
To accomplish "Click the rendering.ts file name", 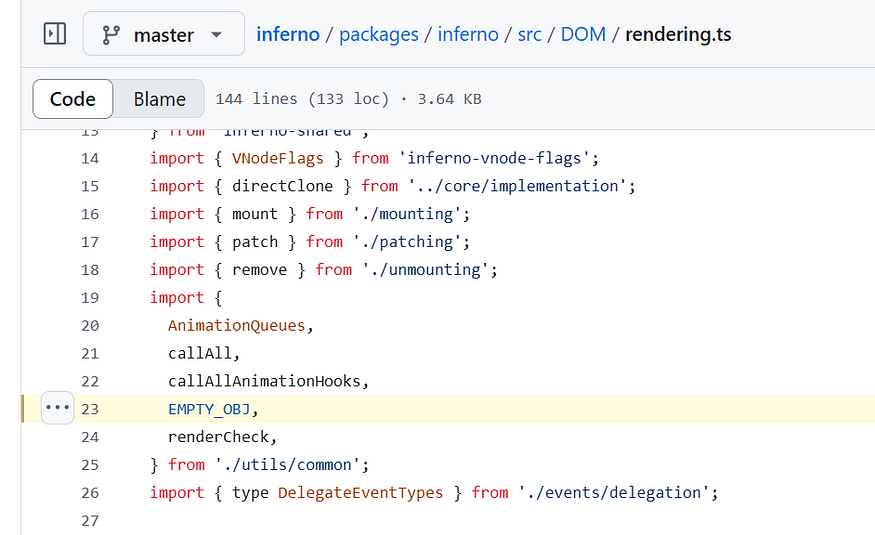I will coord(678,34).
